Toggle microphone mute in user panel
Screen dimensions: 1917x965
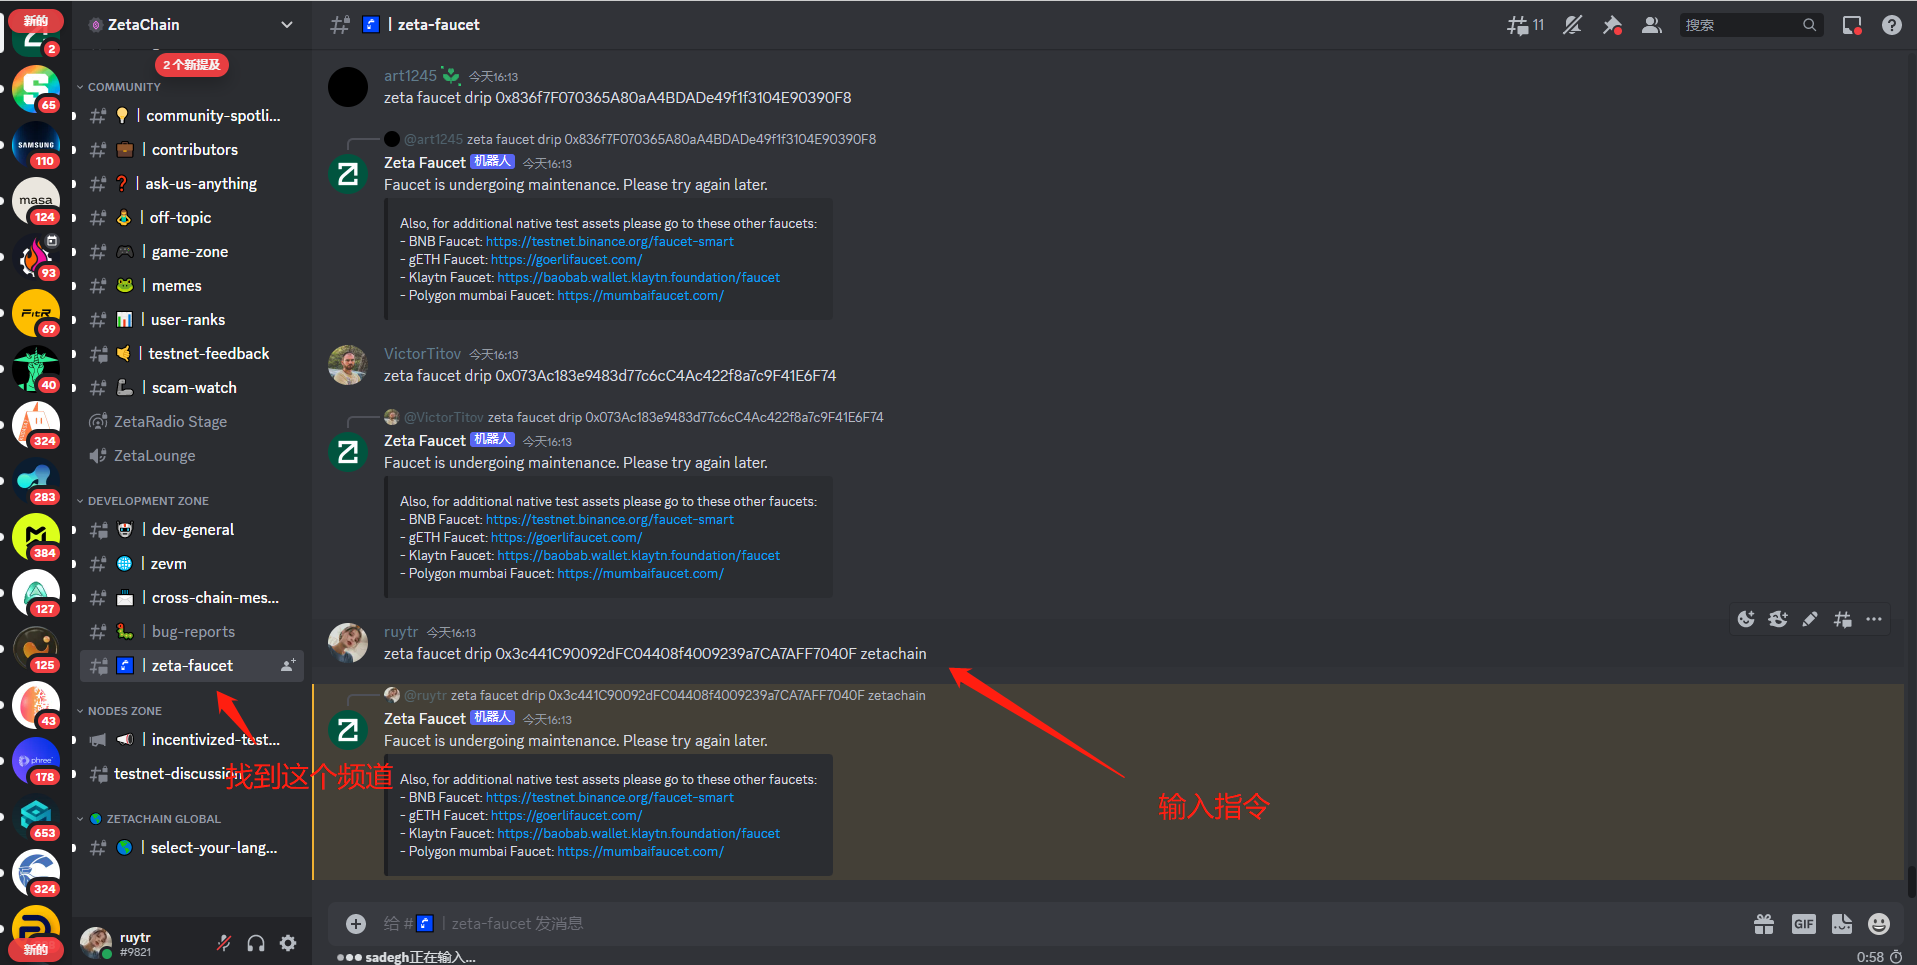224,943
